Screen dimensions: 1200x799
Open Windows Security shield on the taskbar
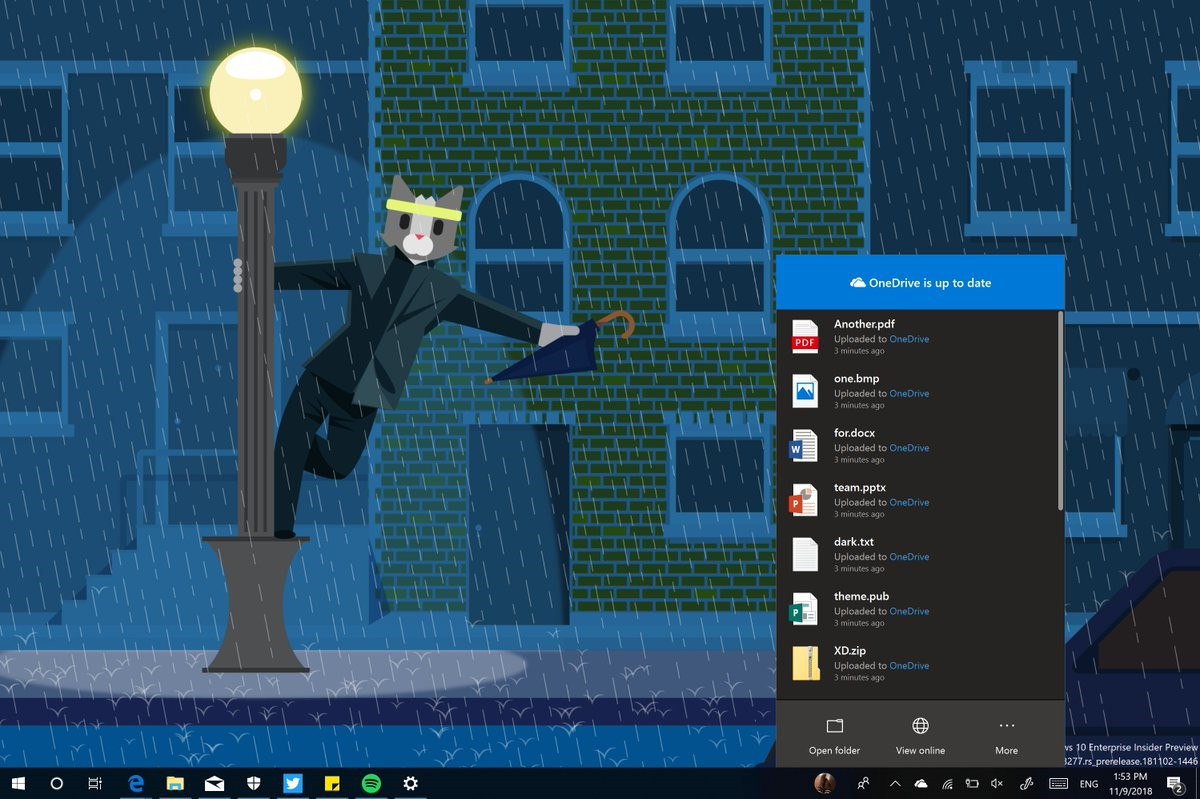tap(253, 783)
